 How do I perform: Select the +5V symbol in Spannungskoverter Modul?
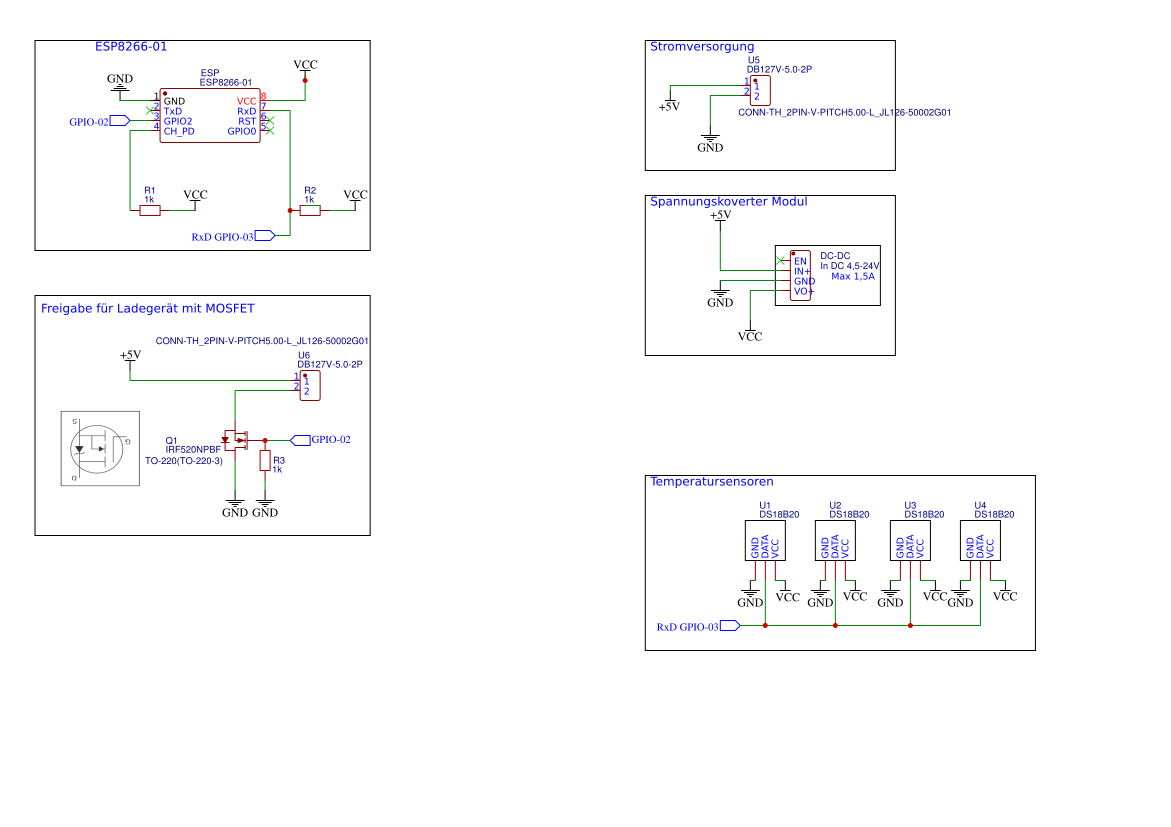pyautogui.click(x=719, y=215)
